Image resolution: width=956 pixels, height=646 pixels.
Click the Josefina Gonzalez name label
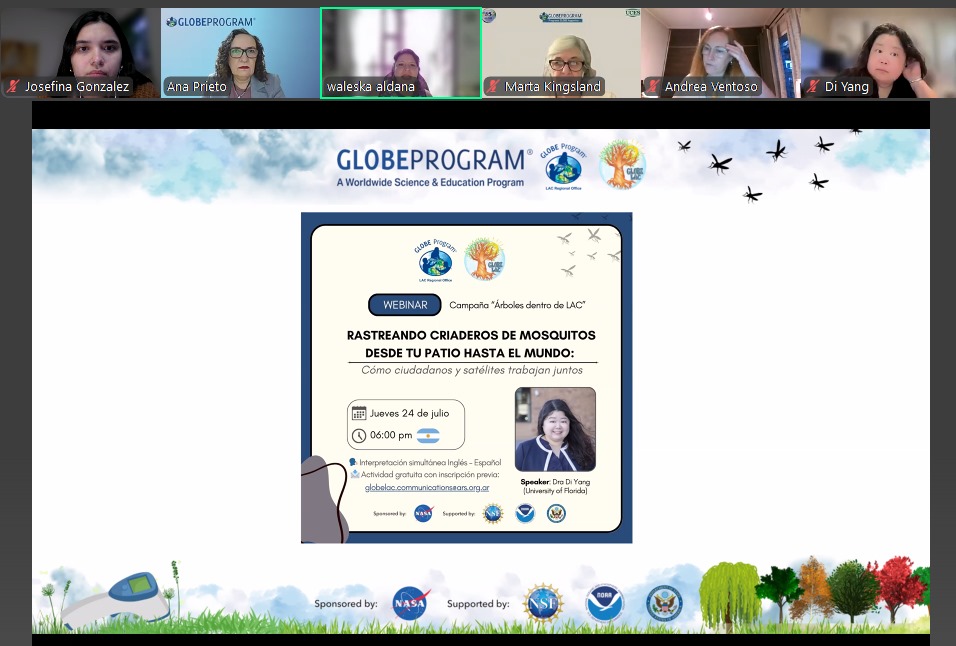click(x=77, y=87)
